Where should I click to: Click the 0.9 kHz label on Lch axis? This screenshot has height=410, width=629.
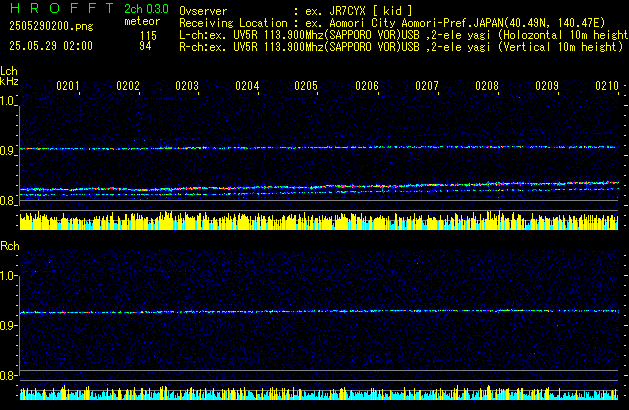[x=7, y=151]
